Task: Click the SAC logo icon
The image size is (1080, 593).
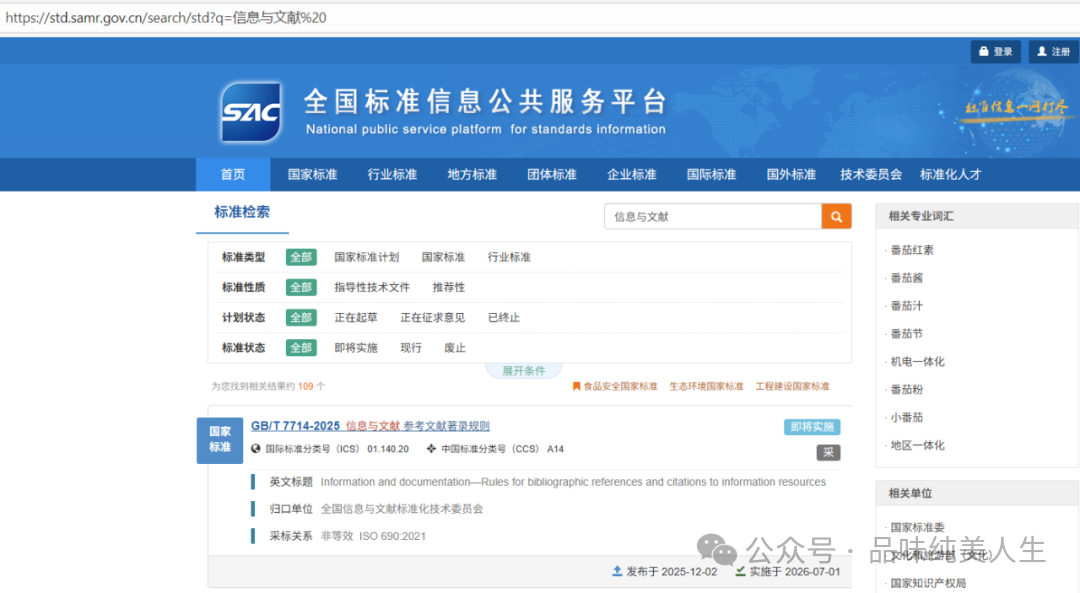Action: click(251, 112)
